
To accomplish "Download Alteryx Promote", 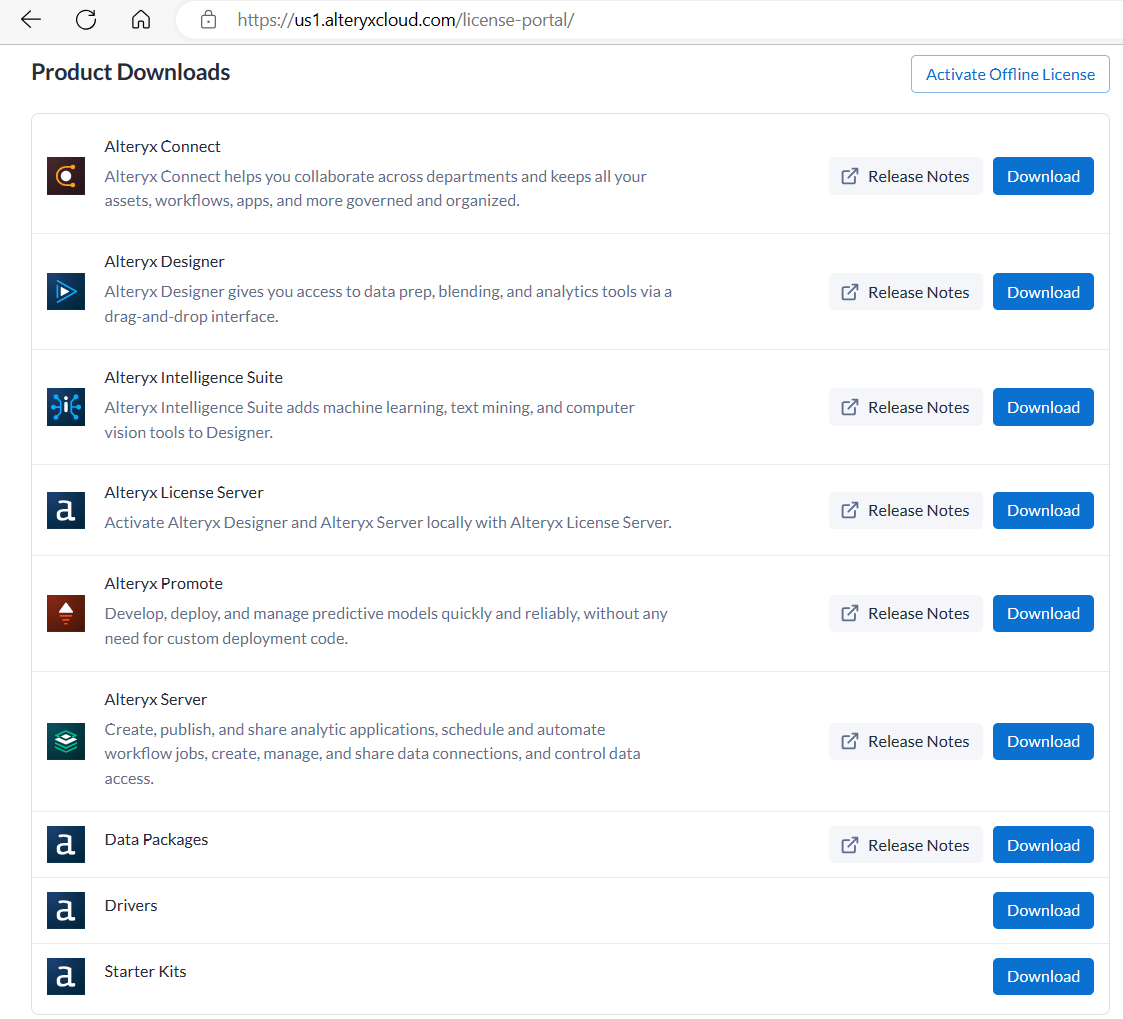I will 1043,614.
